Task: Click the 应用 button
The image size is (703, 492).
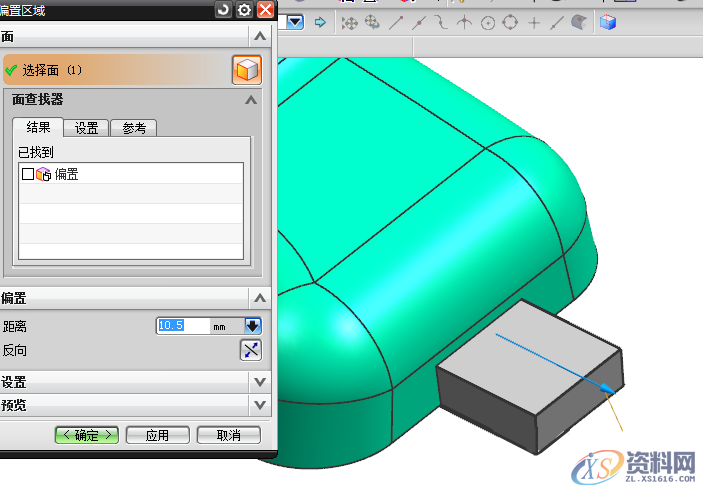Action: (x=157, y=435)
